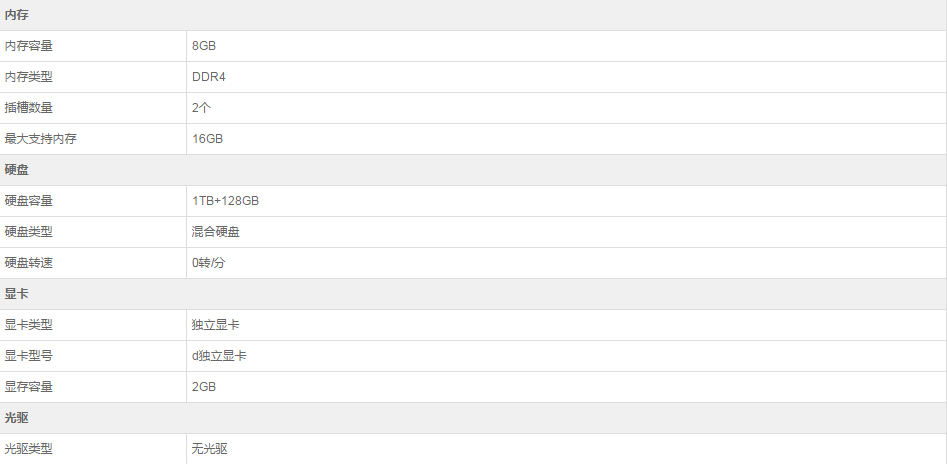Select the 2GB video memory value

click(204, 387)
